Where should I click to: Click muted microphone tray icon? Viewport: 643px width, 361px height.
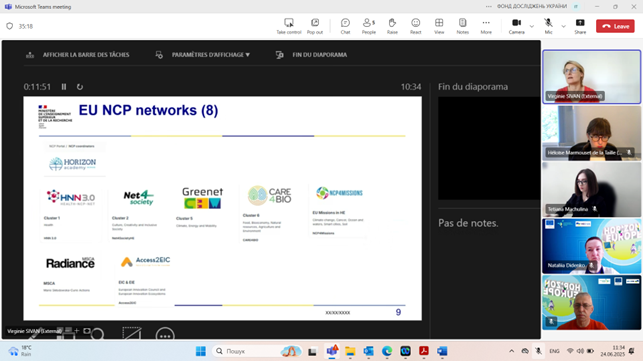(538, 351)
